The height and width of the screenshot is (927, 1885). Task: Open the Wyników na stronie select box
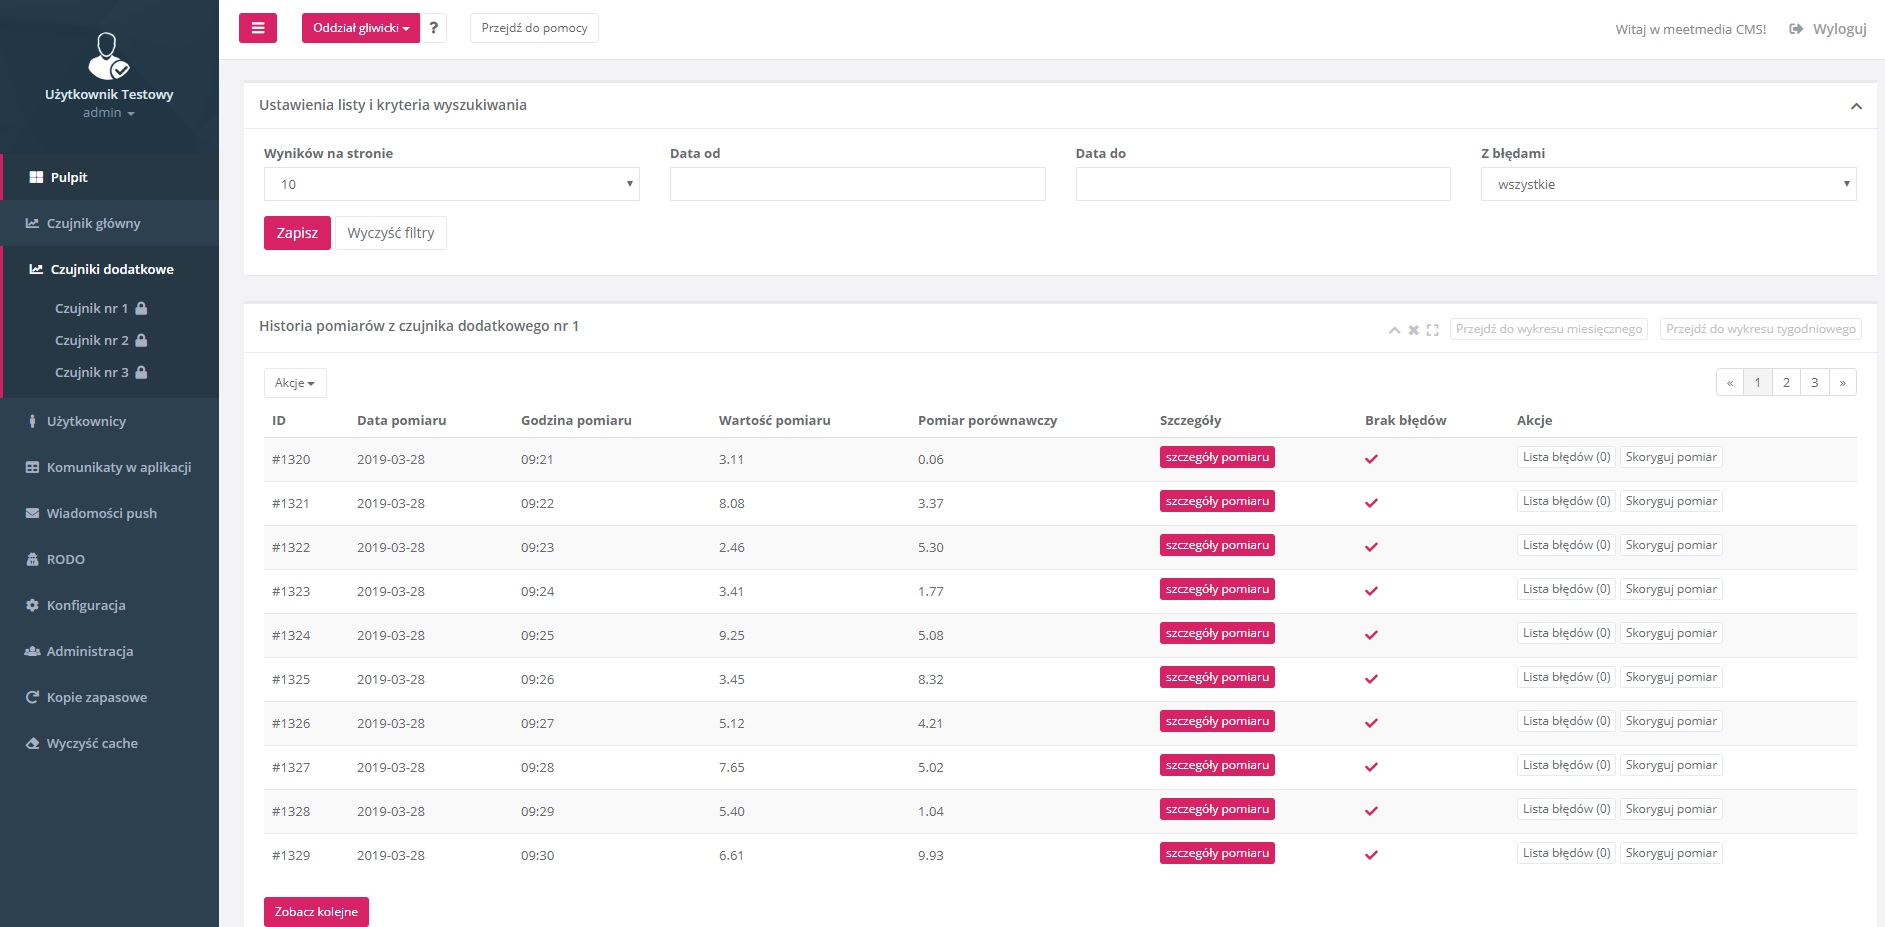(451, 184)
